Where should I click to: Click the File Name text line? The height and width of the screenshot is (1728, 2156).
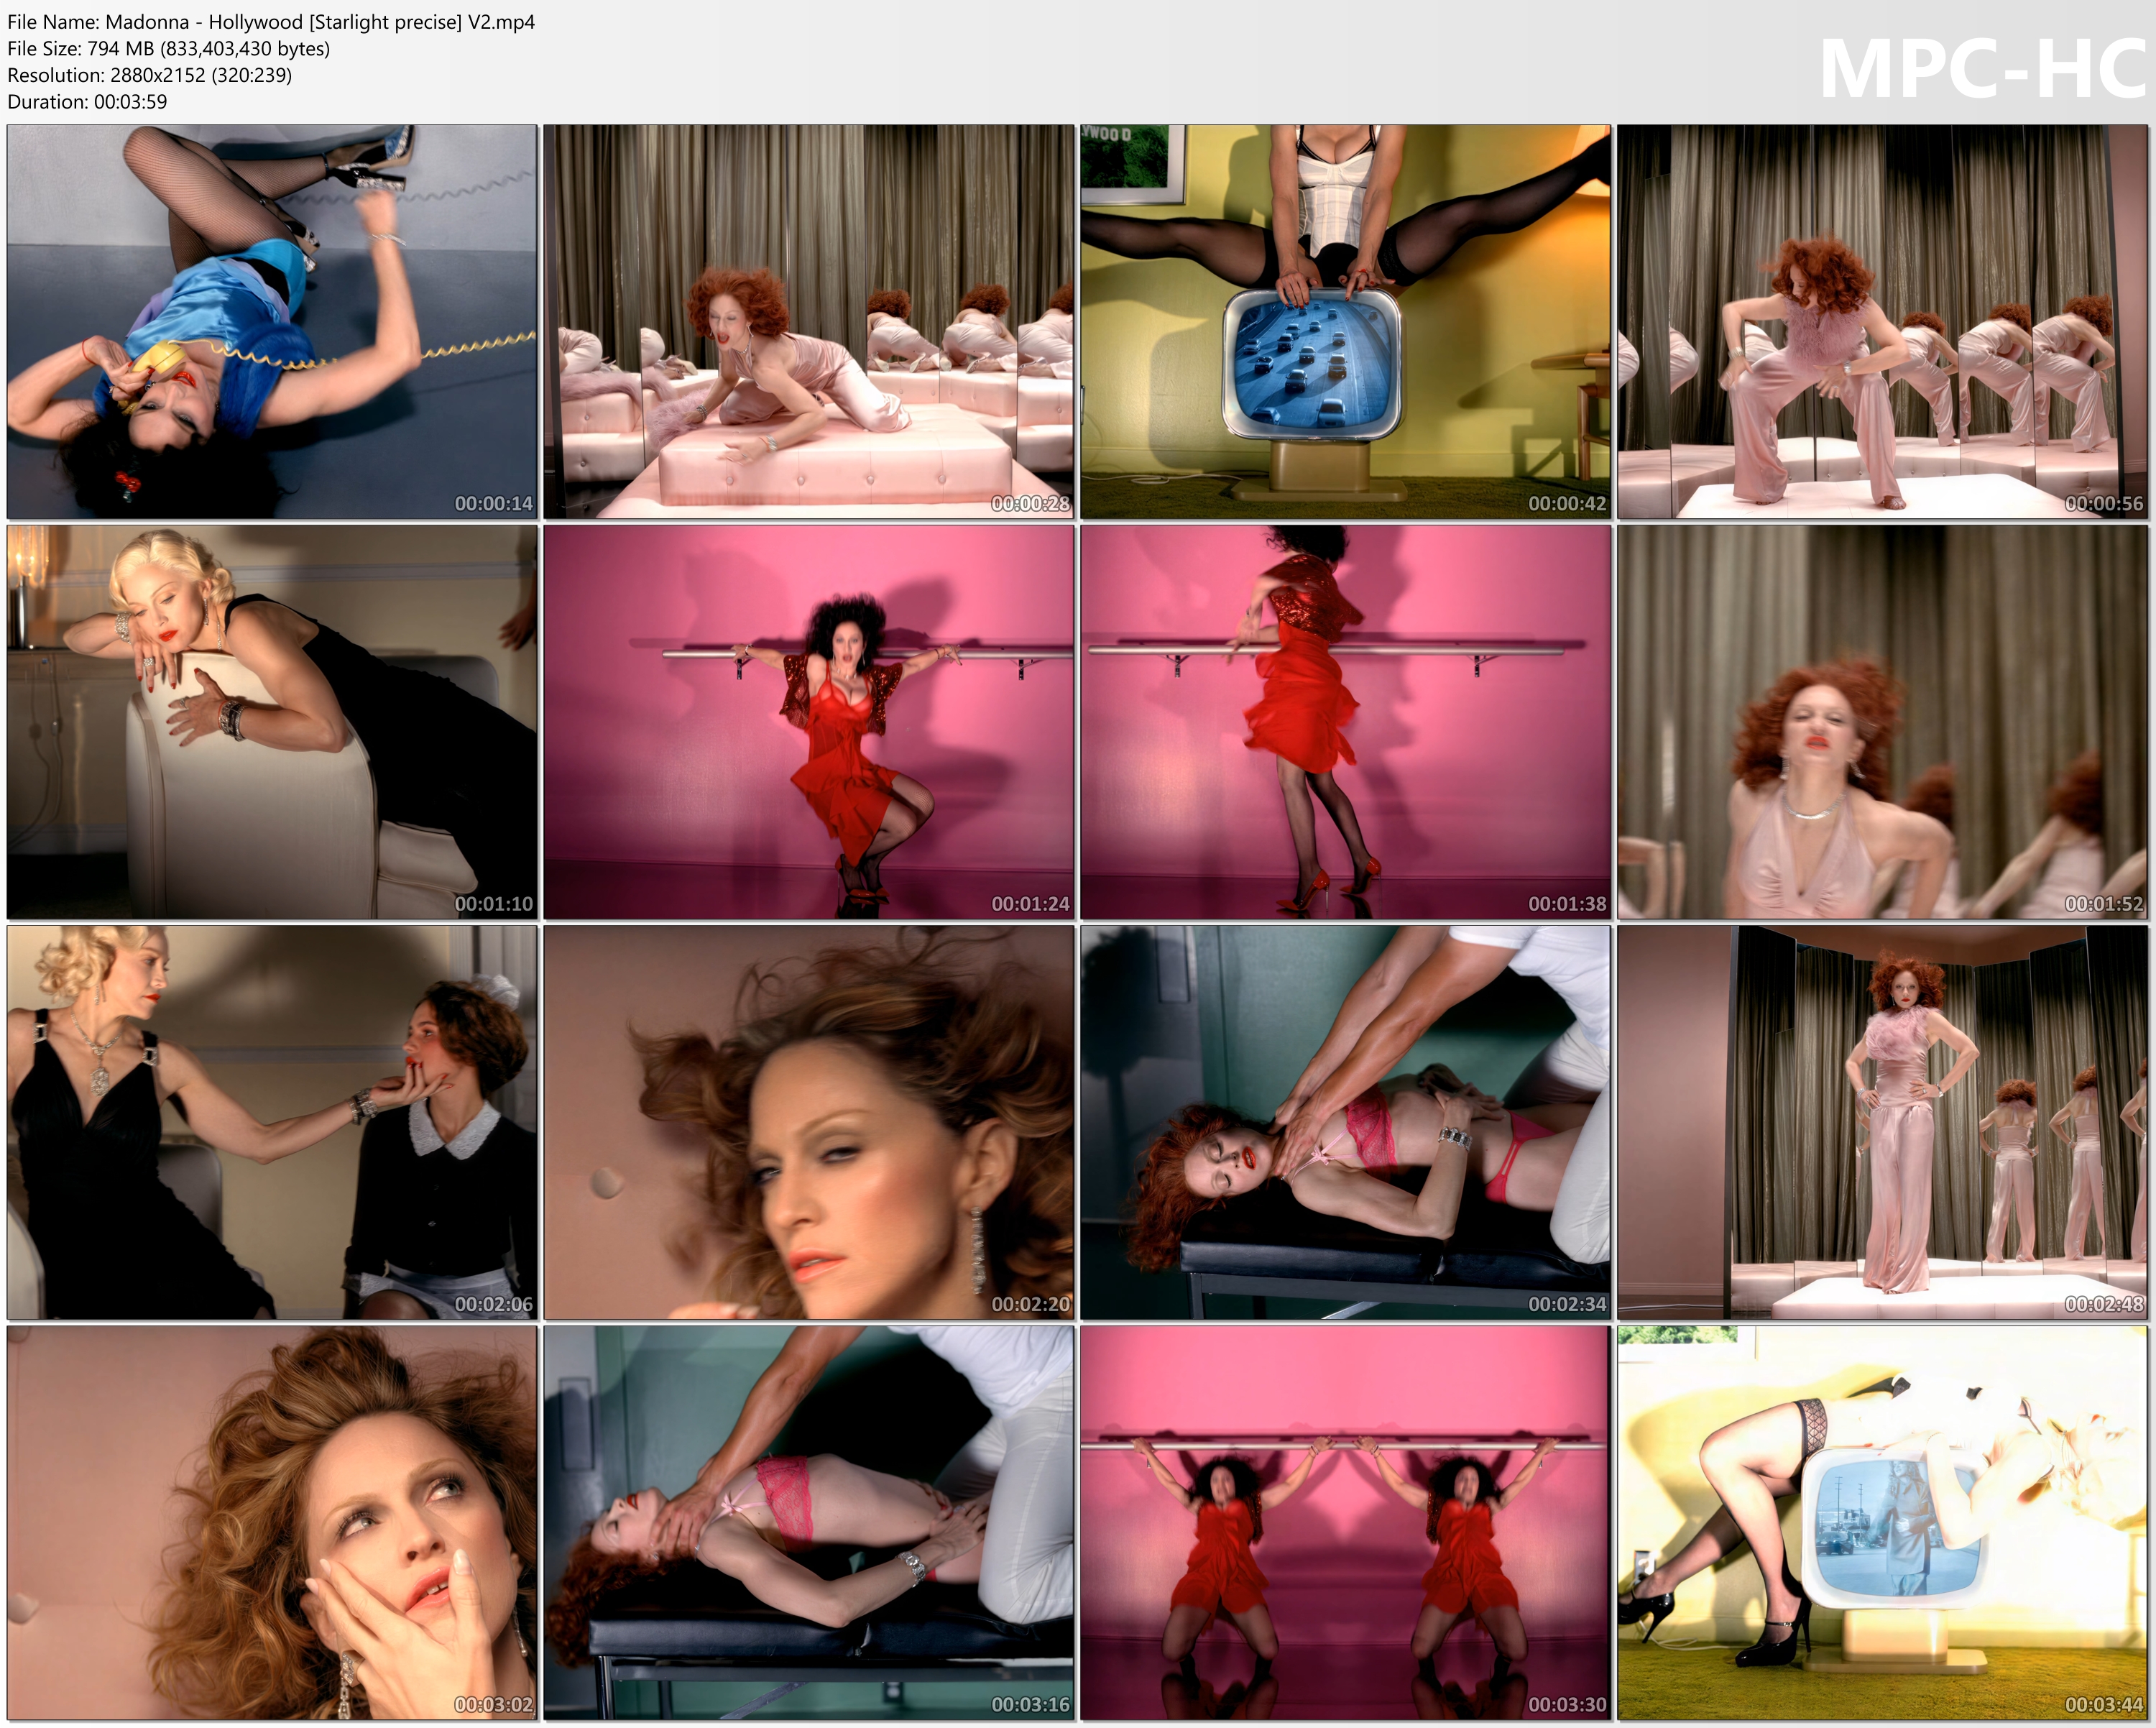pyautogui.click(x=271, y=22)
